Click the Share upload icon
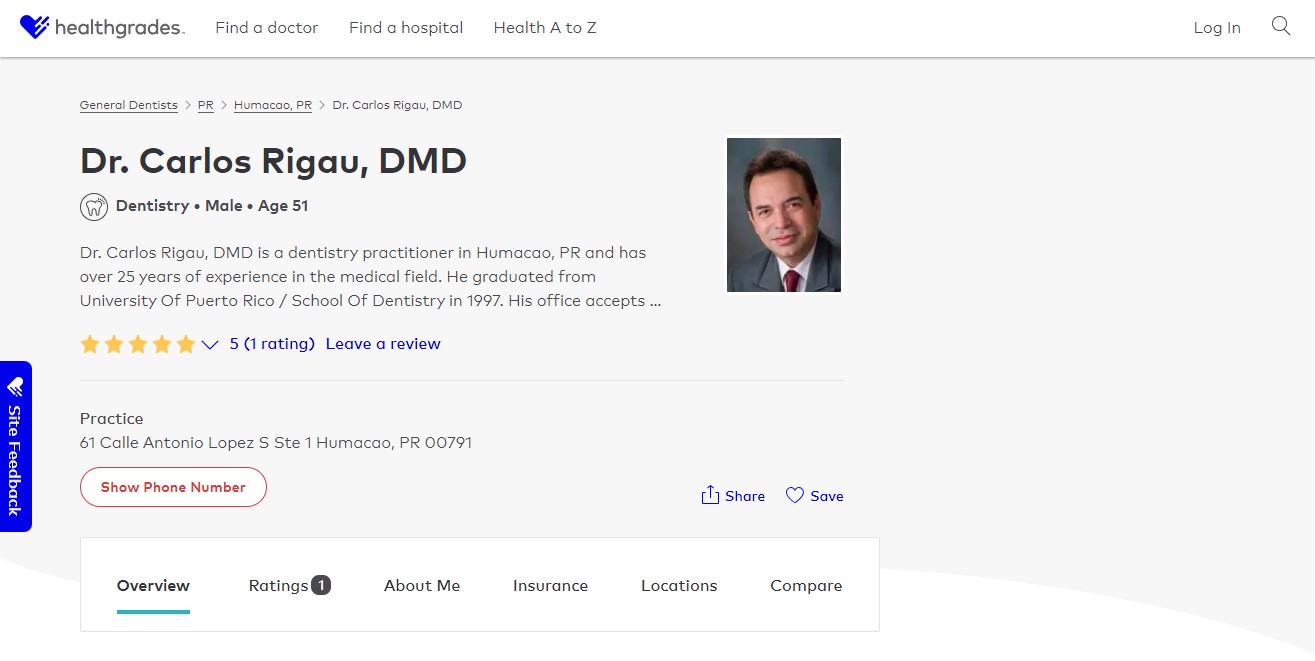 [710, 495]
